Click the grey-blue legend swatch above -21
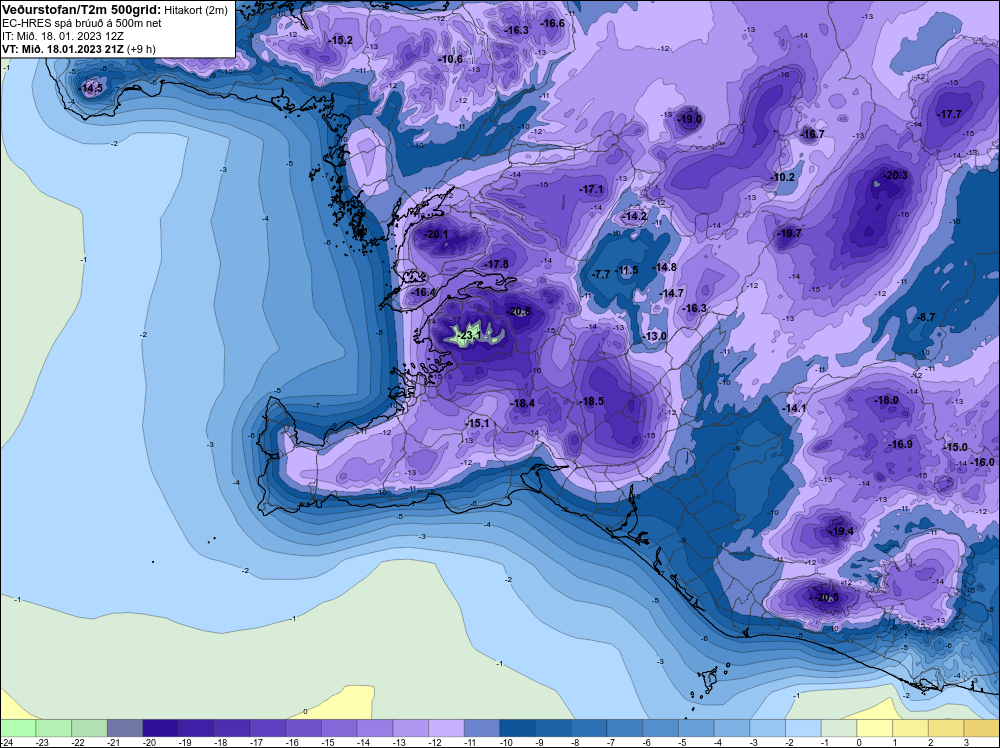The height and width of the screenshot is (748, 1000). pyautogui.click(x=125, y=728)
